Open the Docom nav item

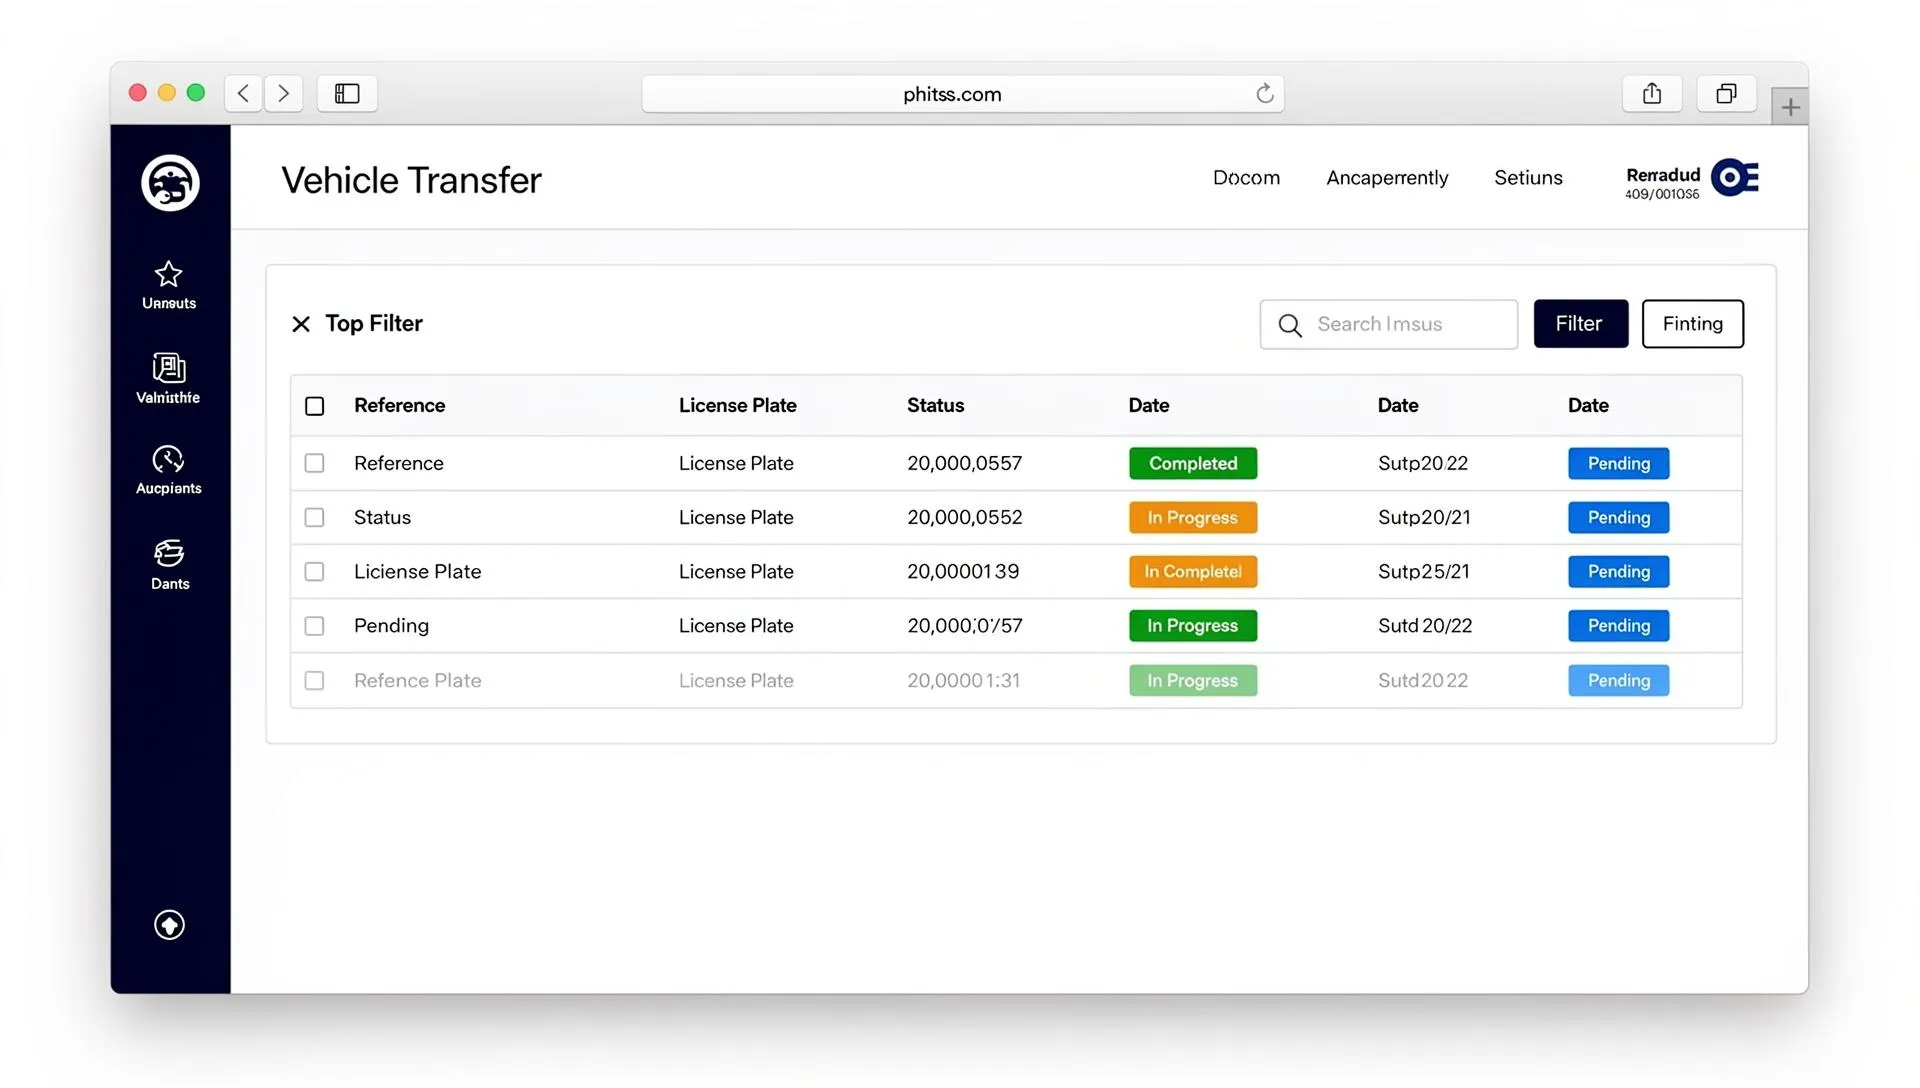[x=1246, y=178]
